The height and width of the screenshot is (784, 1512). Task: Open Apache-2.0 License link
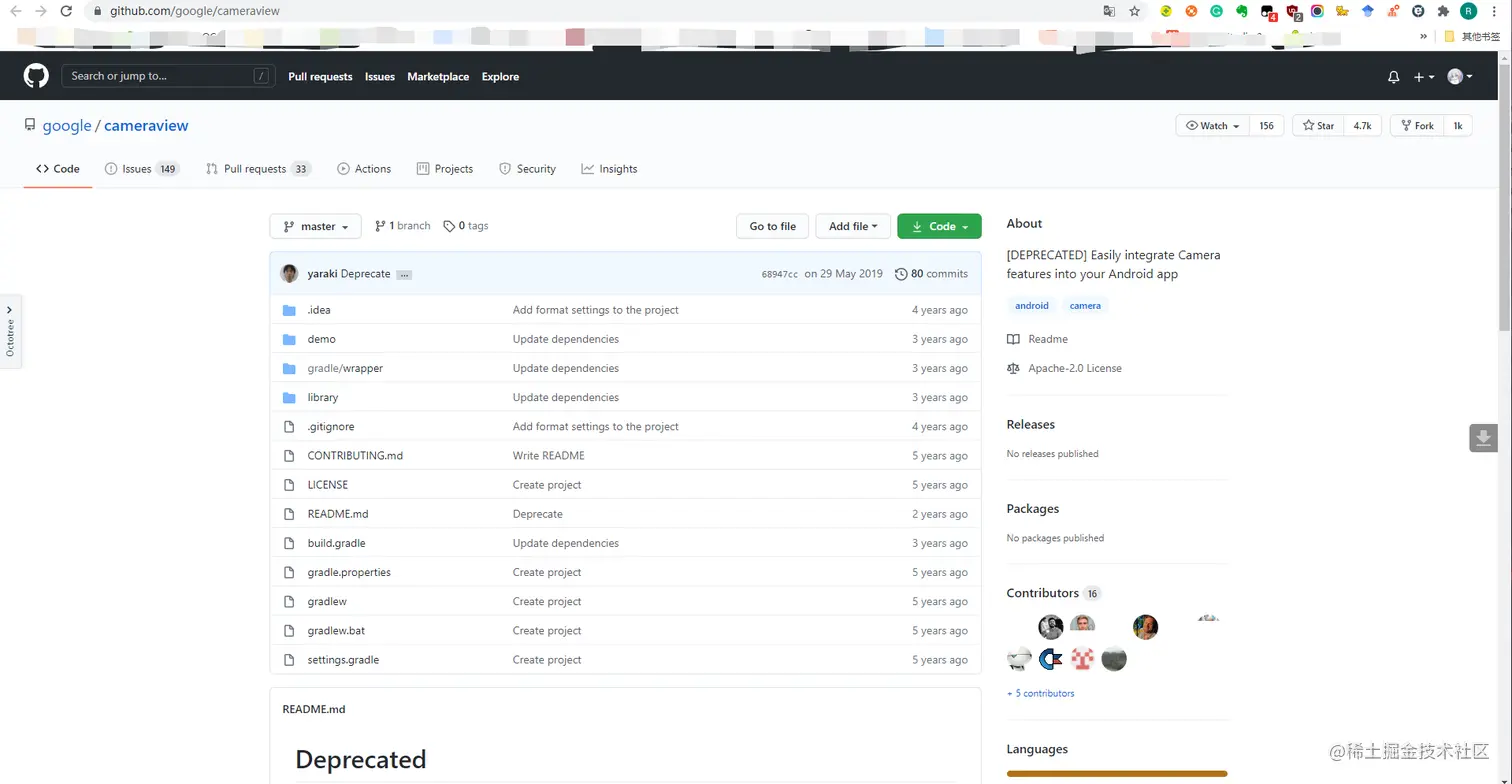(x=1065, y=368)
